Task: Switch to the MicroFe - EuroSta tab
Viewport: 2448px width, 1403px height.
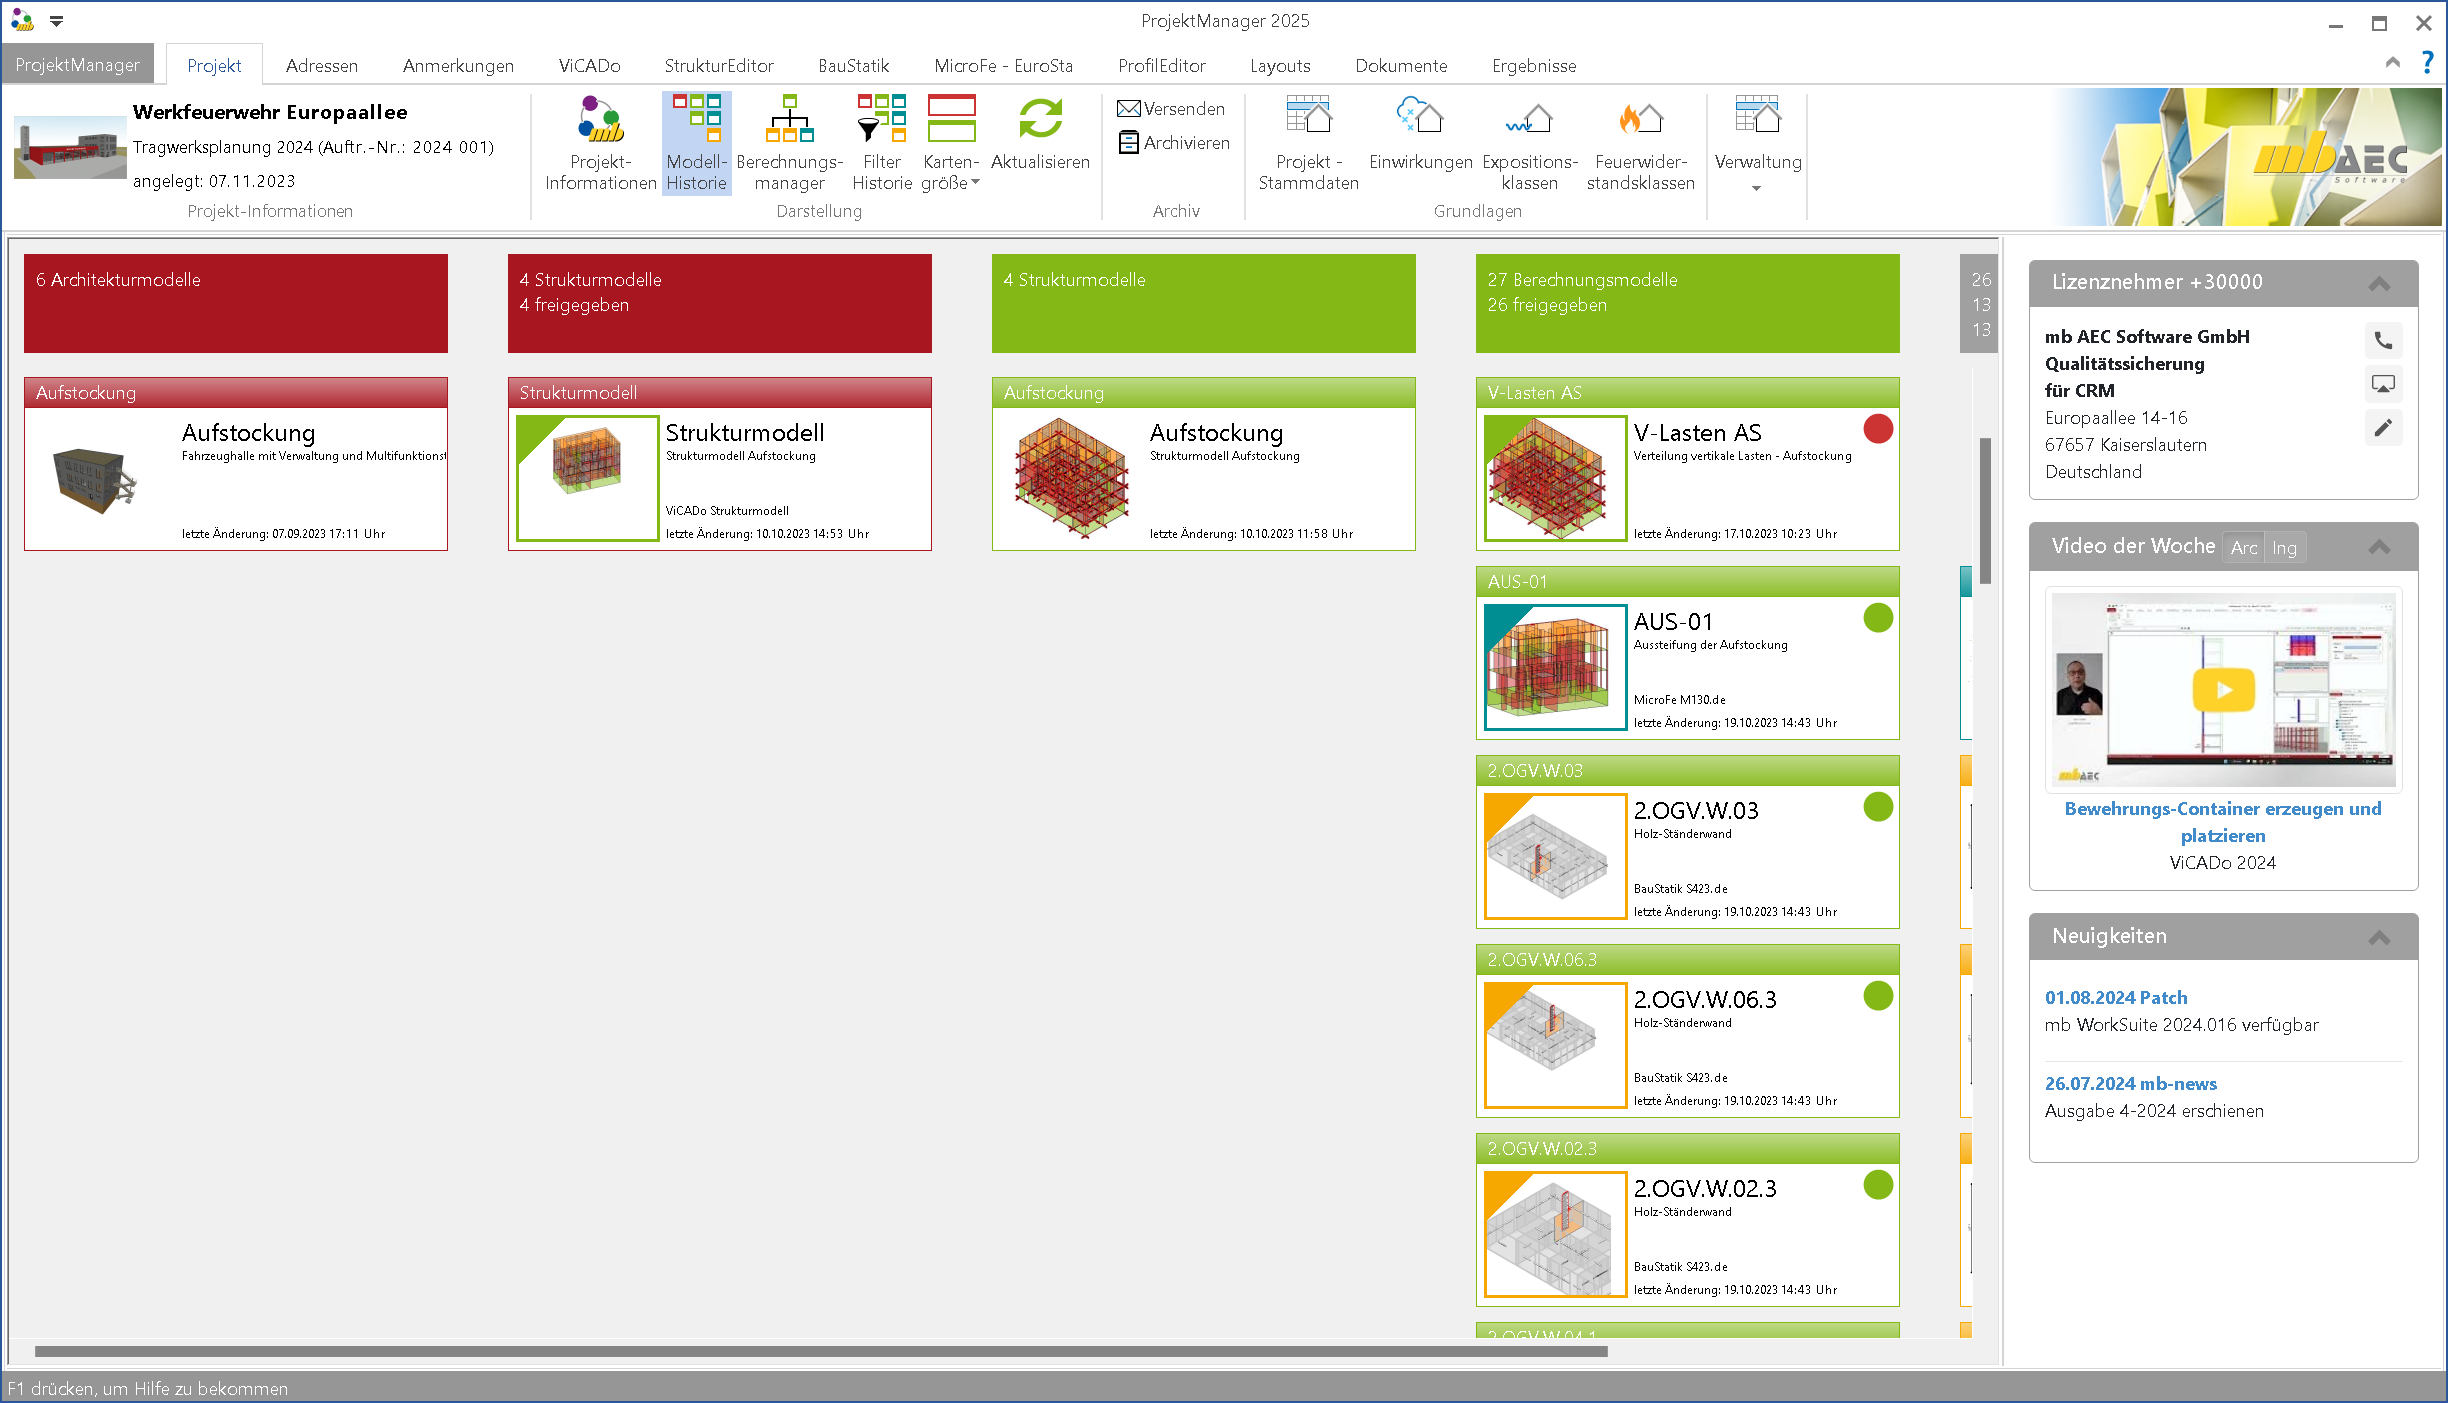Action: (1003, 65)
